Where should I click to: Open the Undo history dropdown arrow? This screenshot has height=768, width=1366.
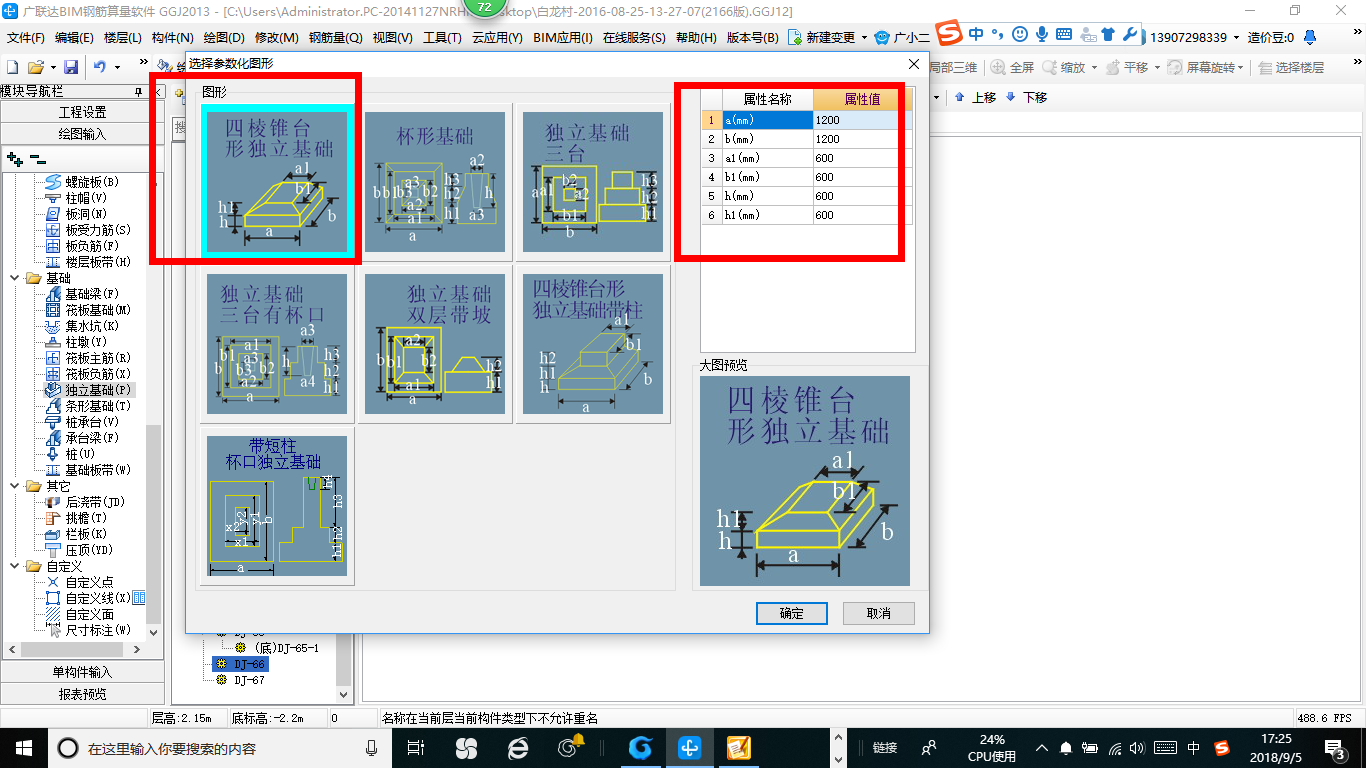pos(117,67)
